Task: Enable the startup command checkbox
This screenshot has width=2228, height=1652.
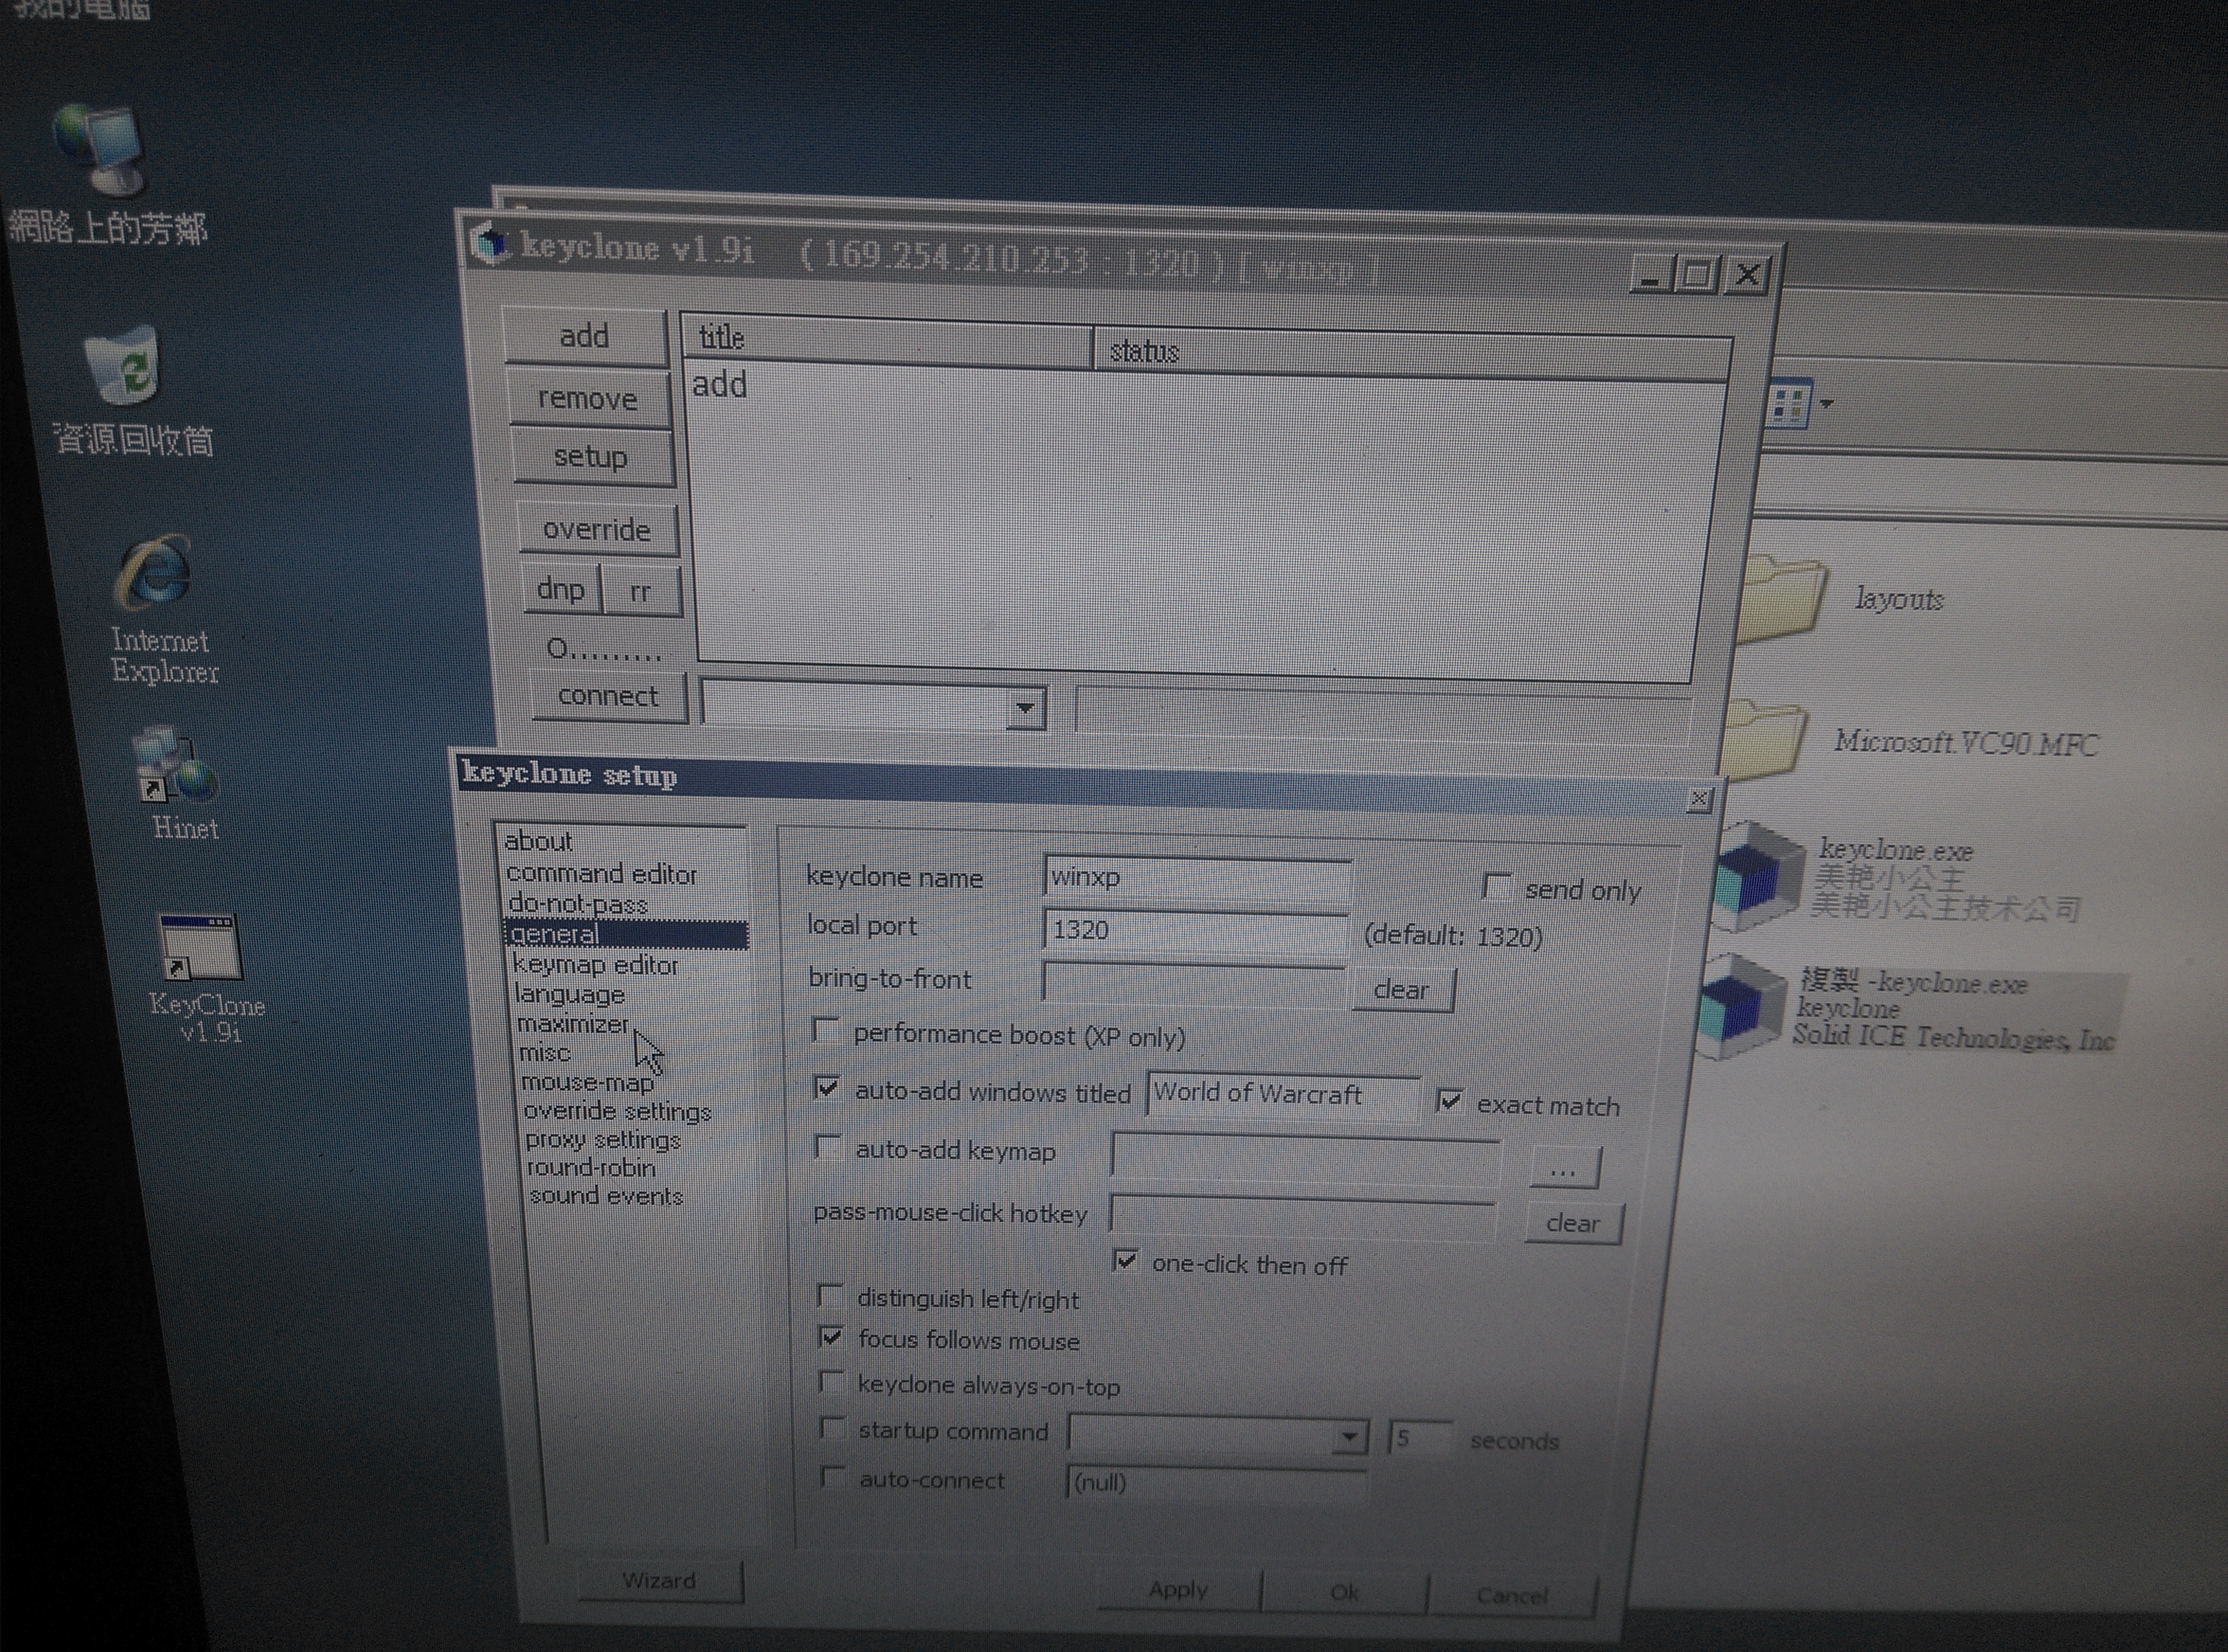Action: click(832, 1428)
